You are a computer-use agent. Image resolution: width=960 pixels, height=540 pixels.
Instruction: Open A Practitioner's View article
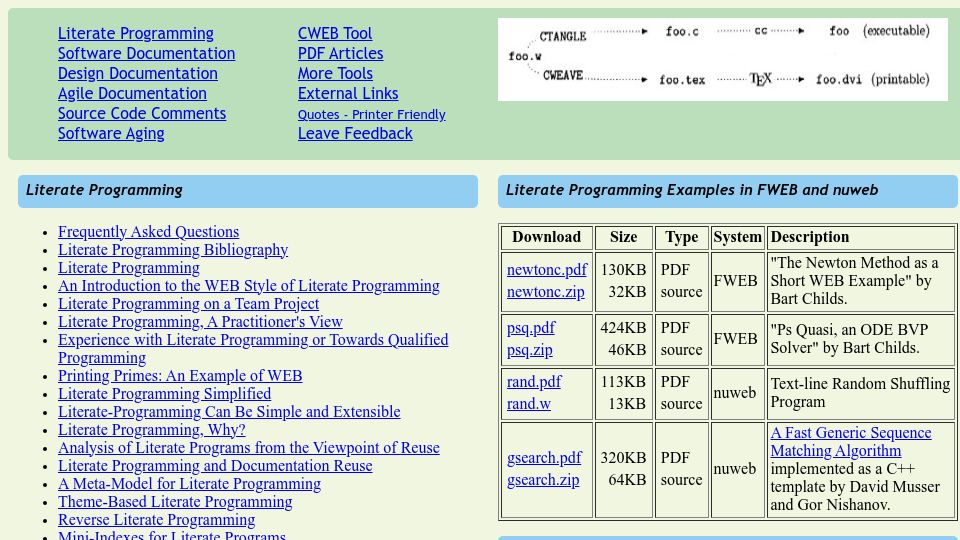(200, 321)
